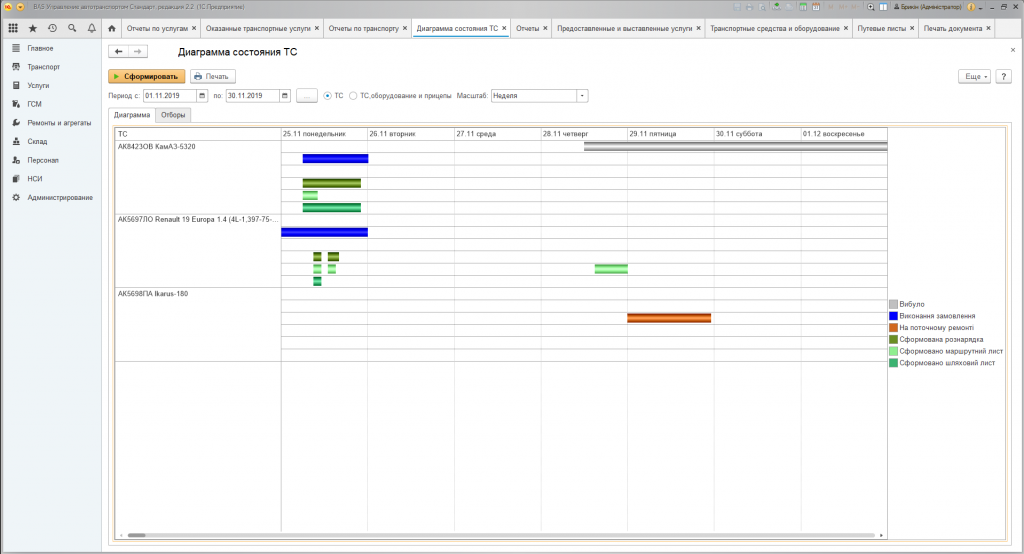The image size is (1024, 554).
Task: Go to the home page icon
Action: coord(112,28)
